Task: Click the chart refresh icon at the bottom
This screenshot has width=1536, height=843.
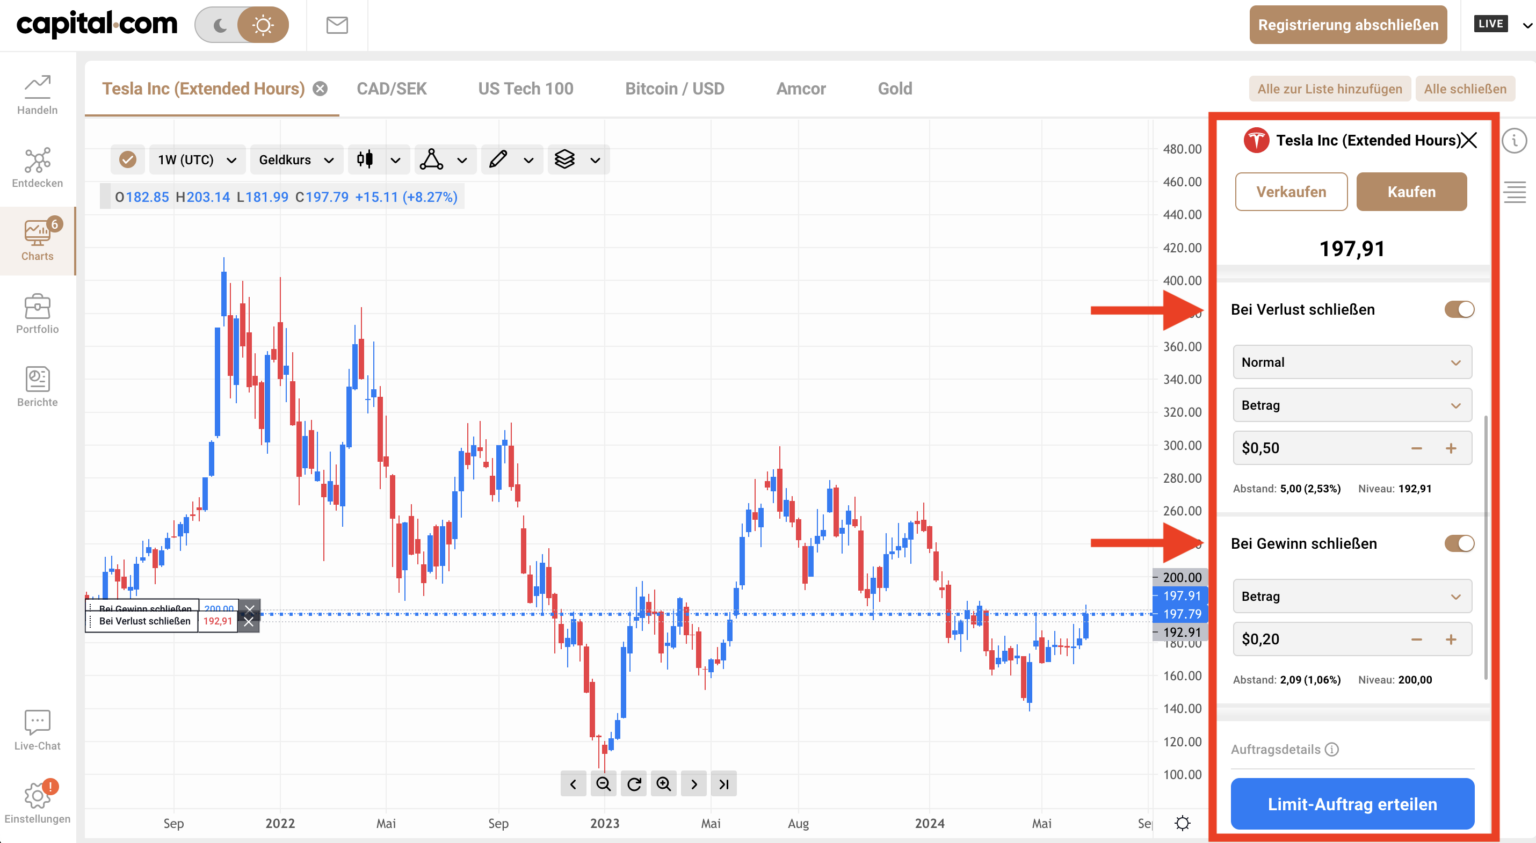Action: pos(633,783)
